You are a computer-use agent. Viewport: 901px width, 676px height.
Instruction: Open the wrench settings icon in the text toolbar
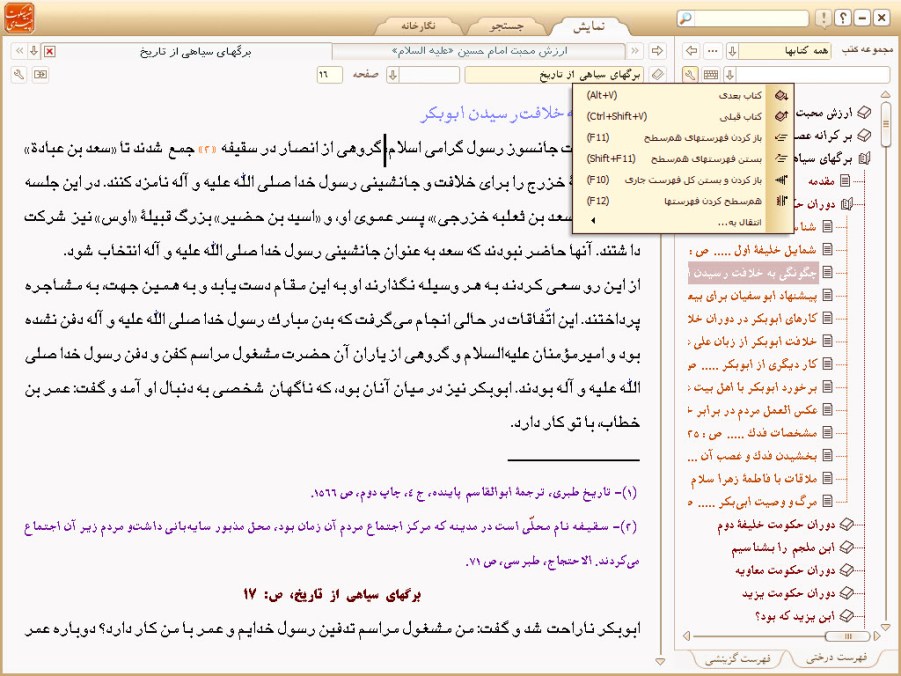19,75
